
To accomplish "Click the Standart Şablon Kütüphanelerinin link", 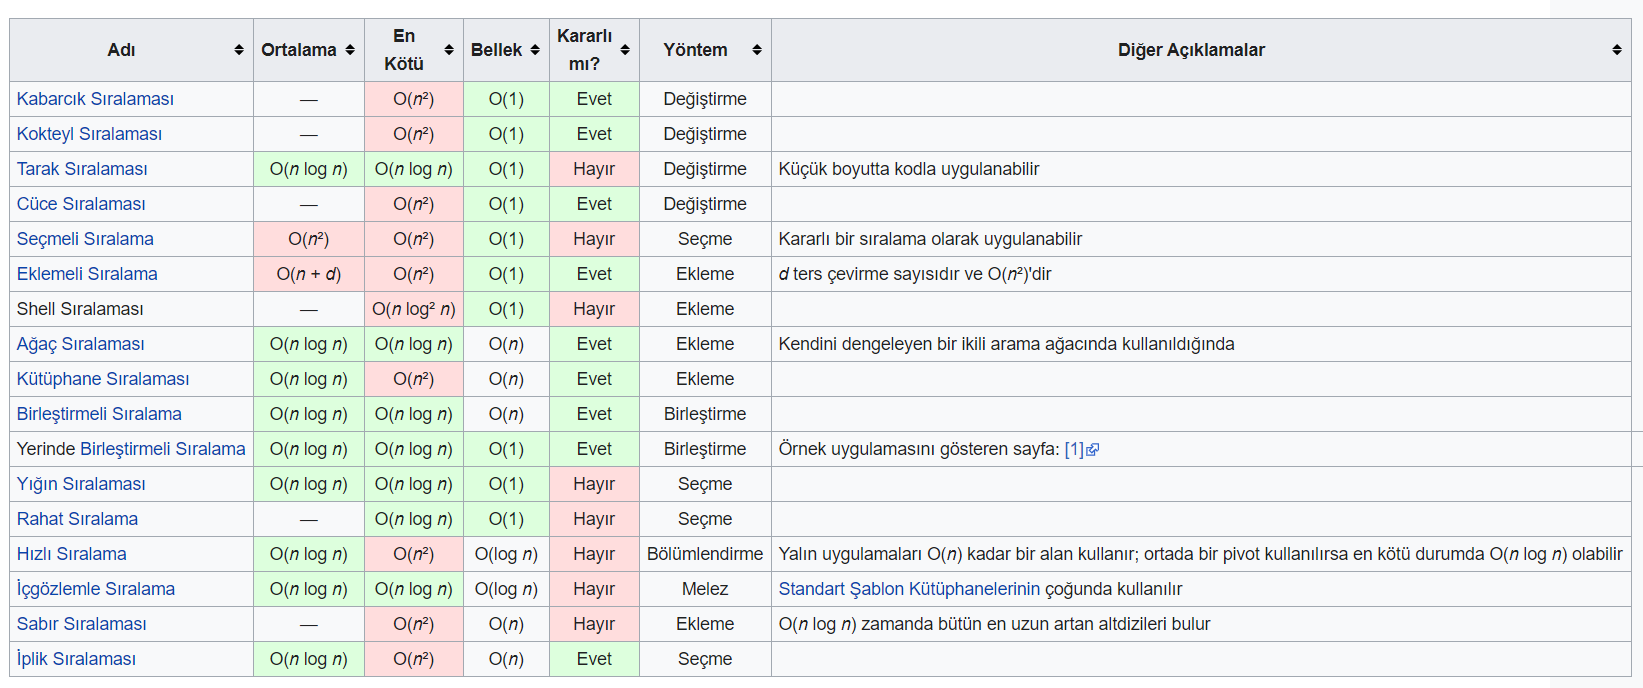I will [x=907, y=589].
